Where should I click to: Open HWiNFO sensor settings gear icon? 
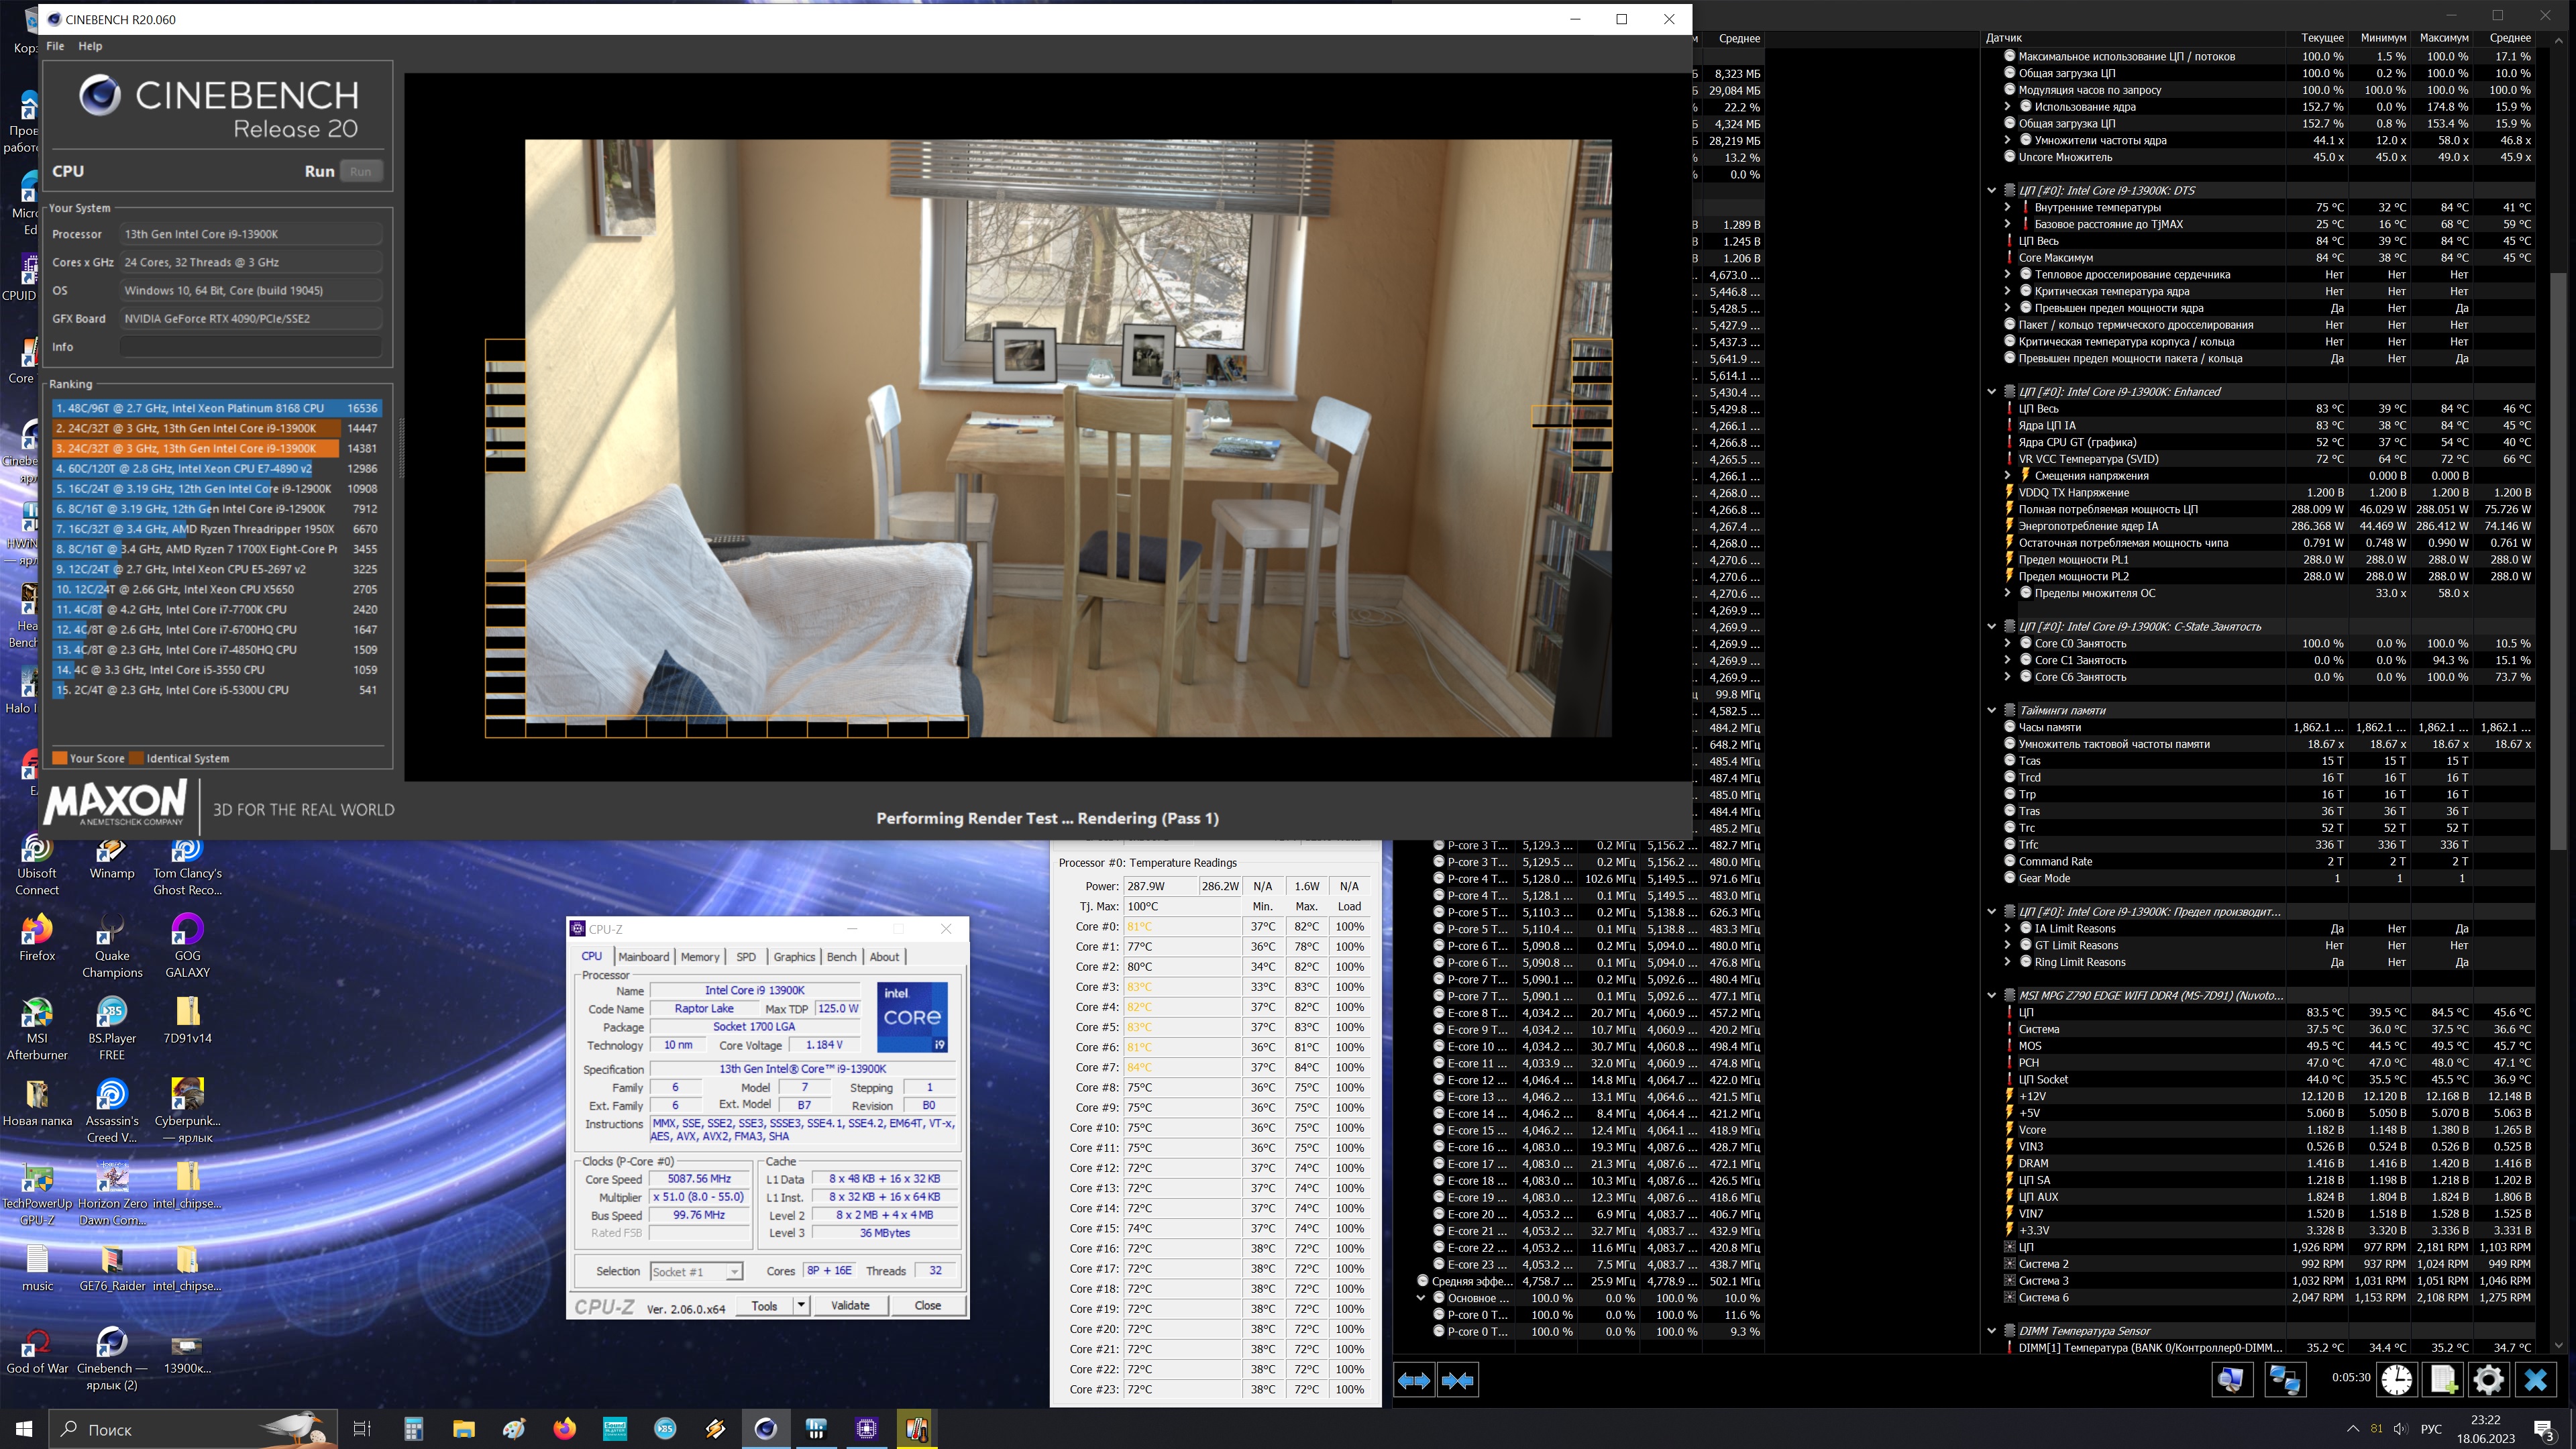click(x=2488, y=1380)
